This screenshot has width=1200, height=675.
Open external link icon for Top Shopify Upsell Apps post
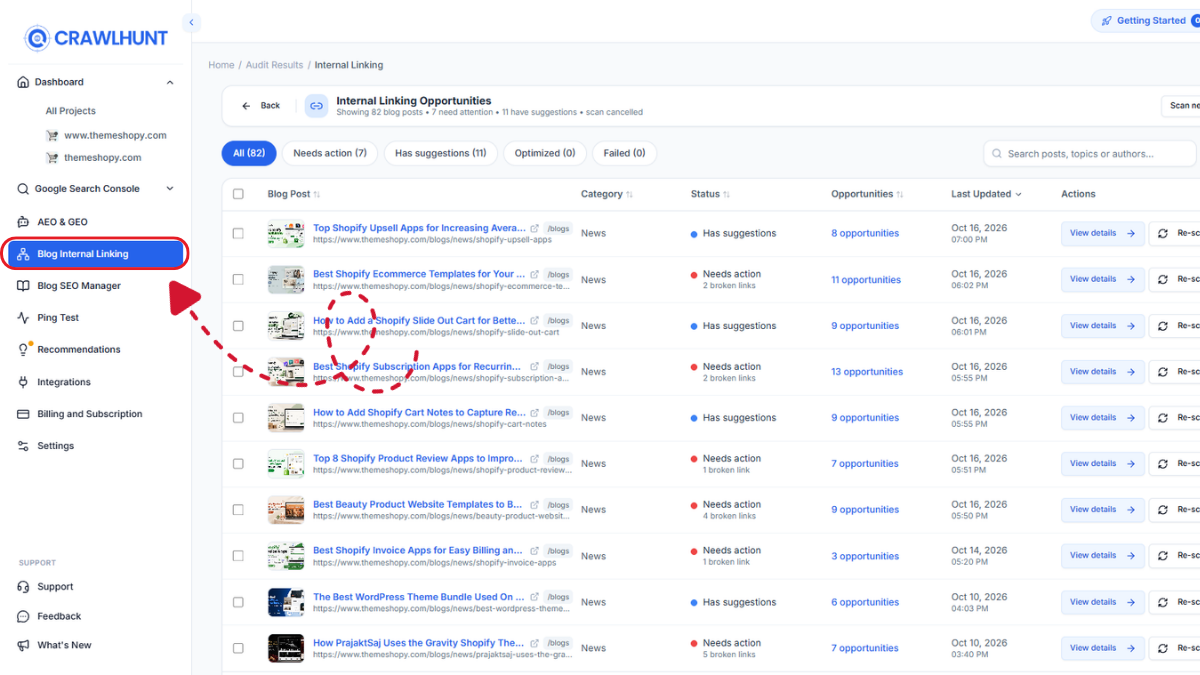pyautogui.click(x=534, y=228)
